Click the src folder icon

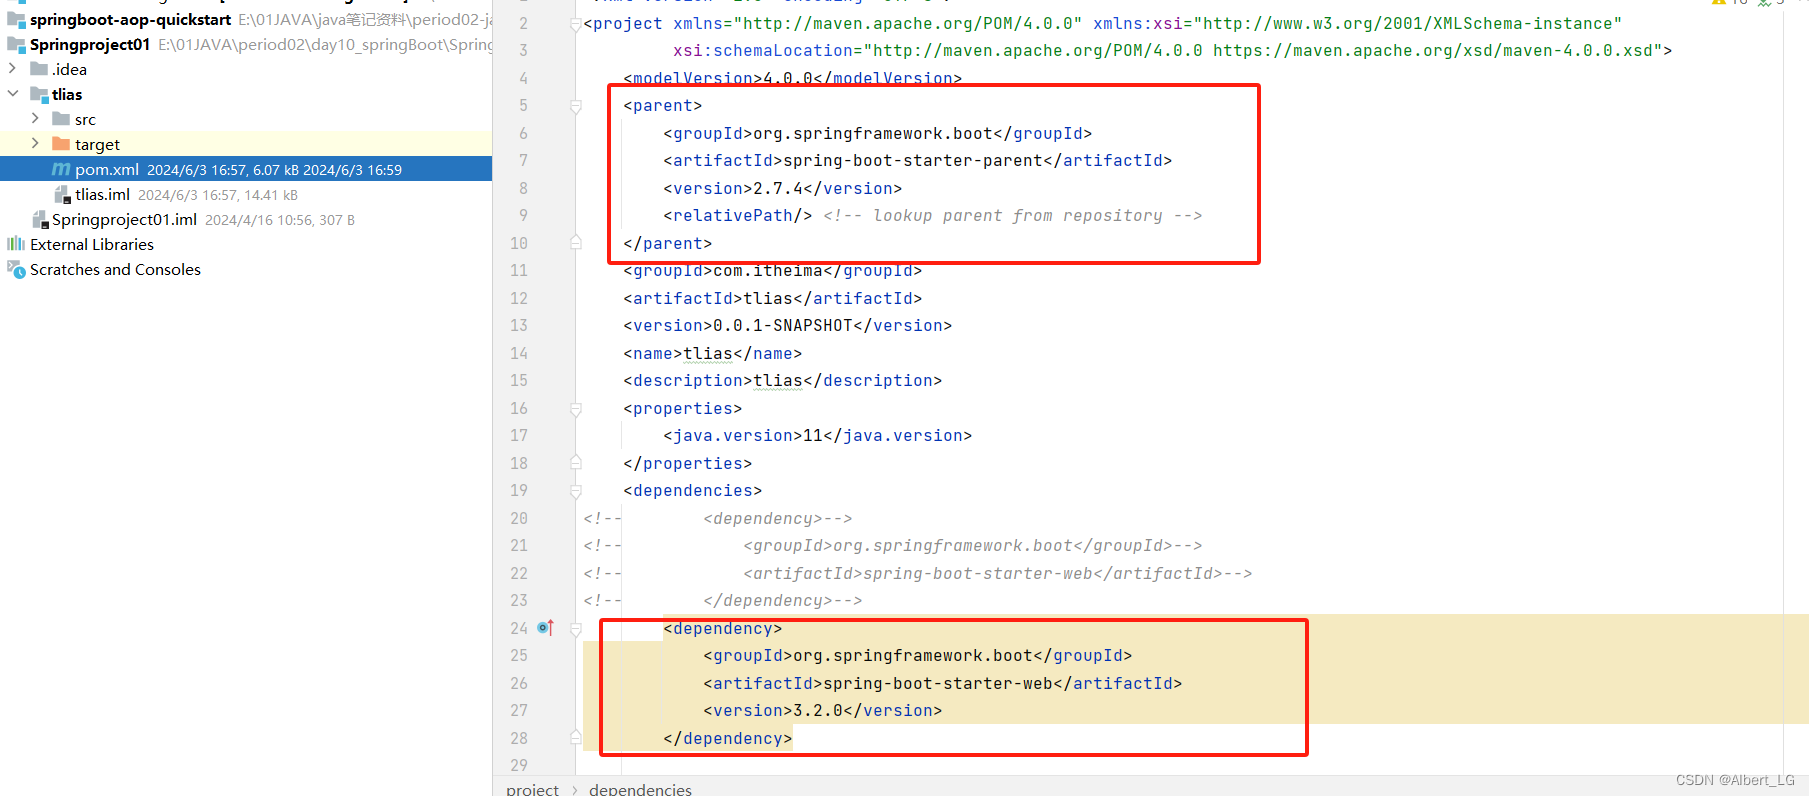point(61,119)
